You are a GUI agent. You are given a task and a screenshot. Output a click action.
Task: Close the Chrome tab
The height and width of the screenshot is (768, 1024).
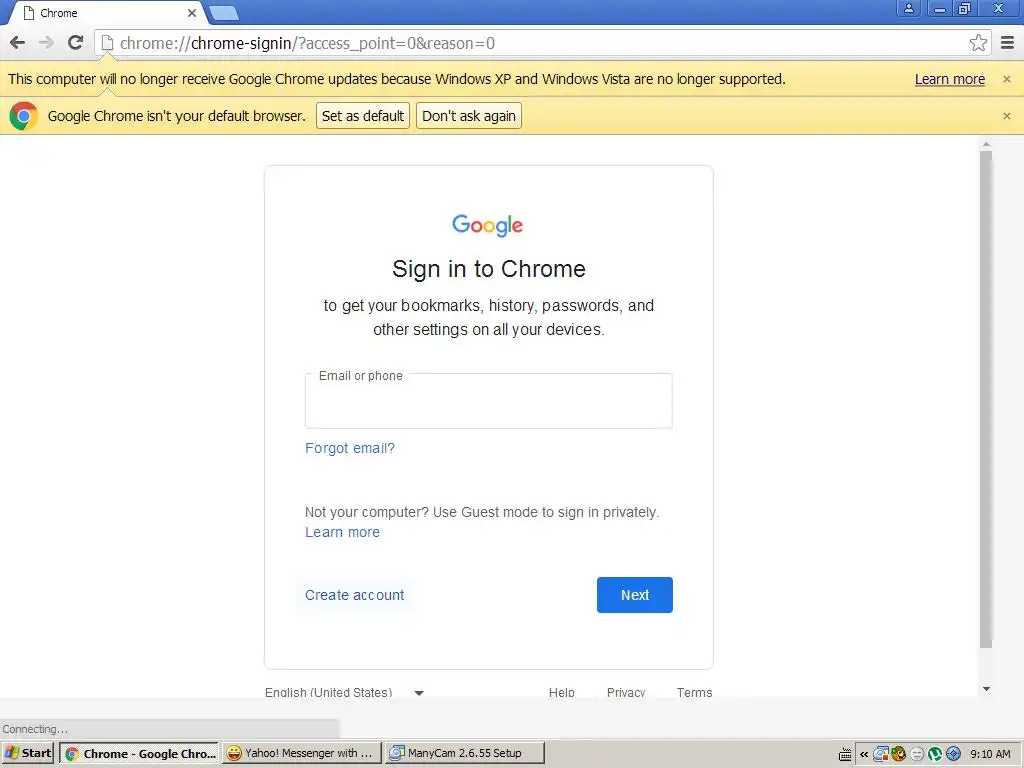pos(192,13)
